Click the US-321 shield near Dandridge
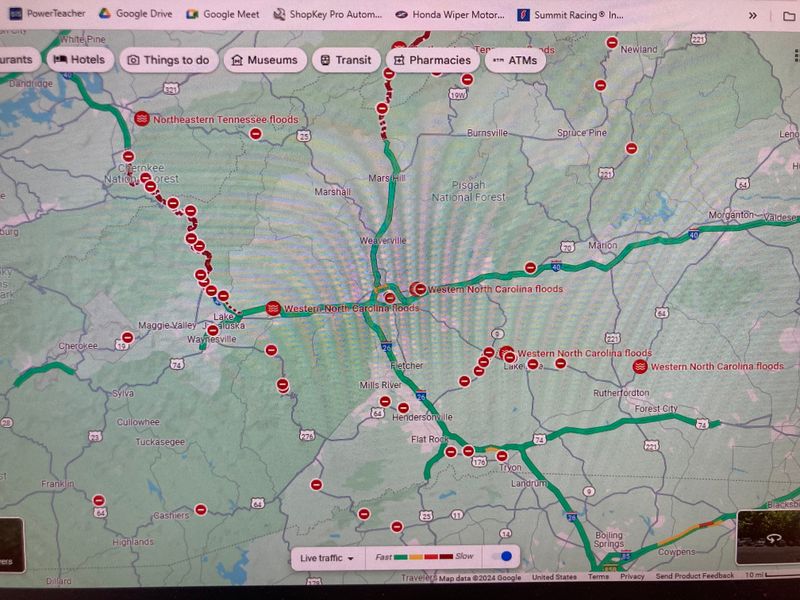 coord(171,89)
